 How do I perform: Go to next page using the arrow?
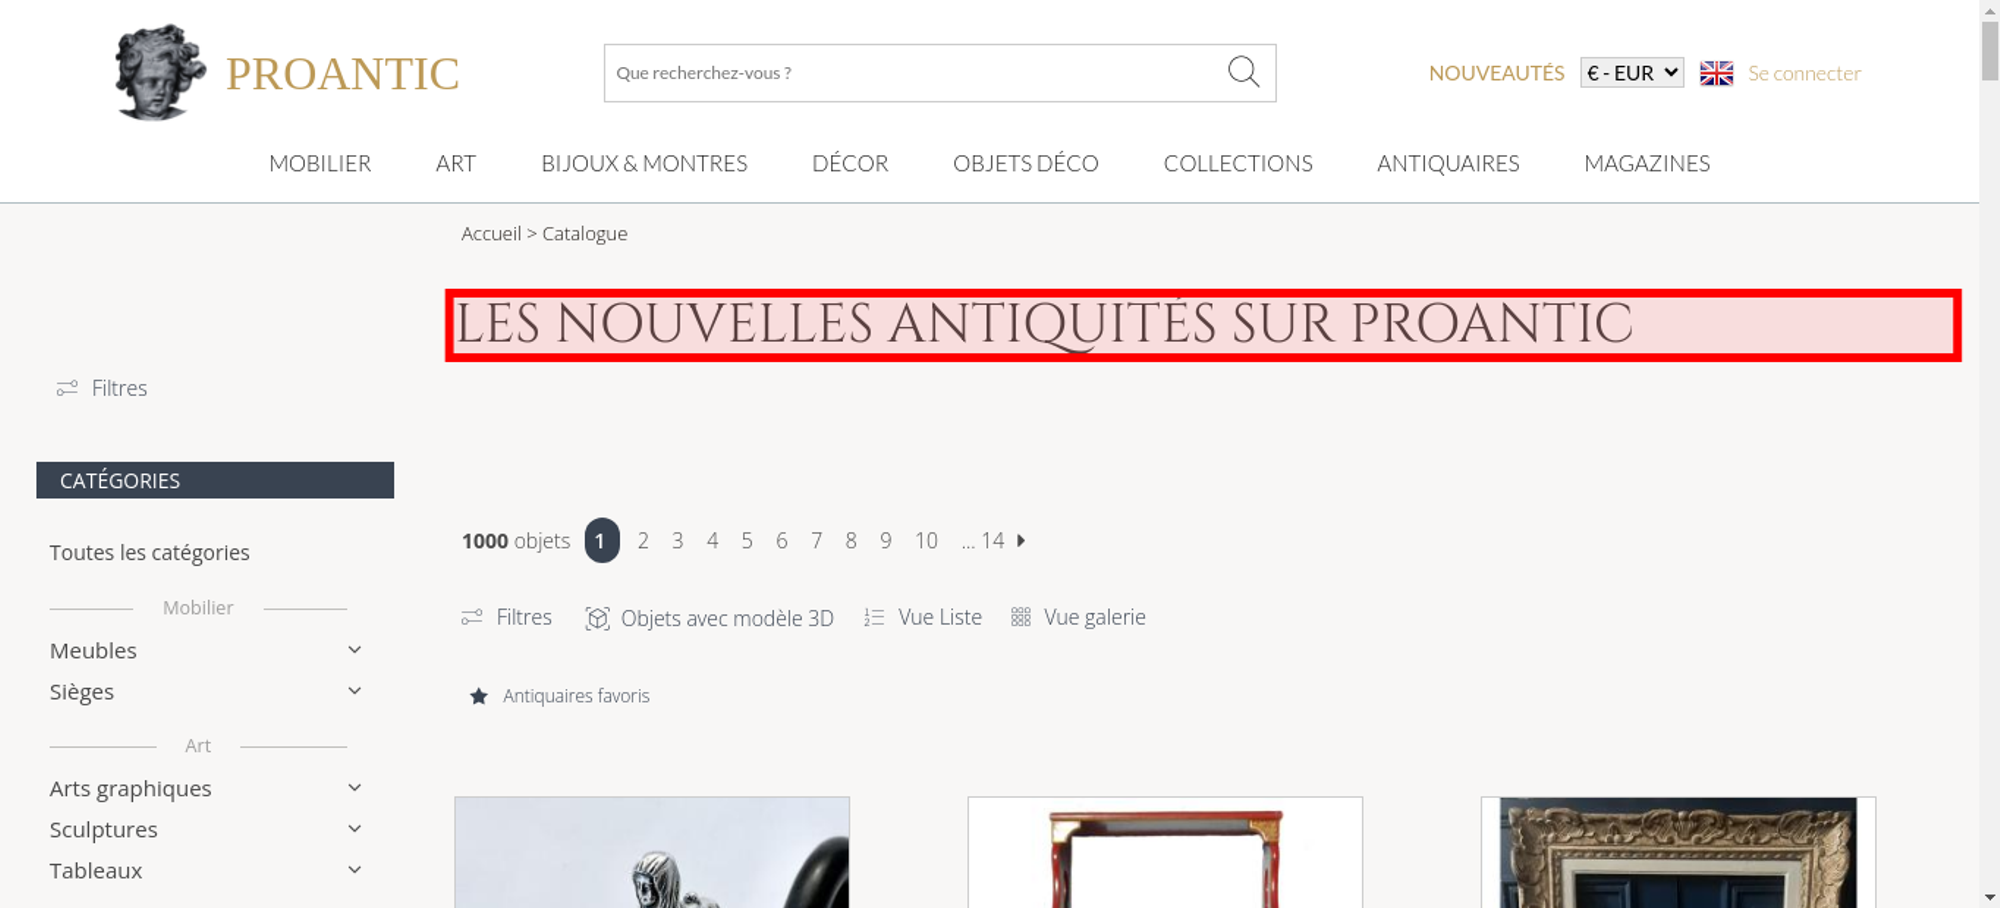point(1021,540)
